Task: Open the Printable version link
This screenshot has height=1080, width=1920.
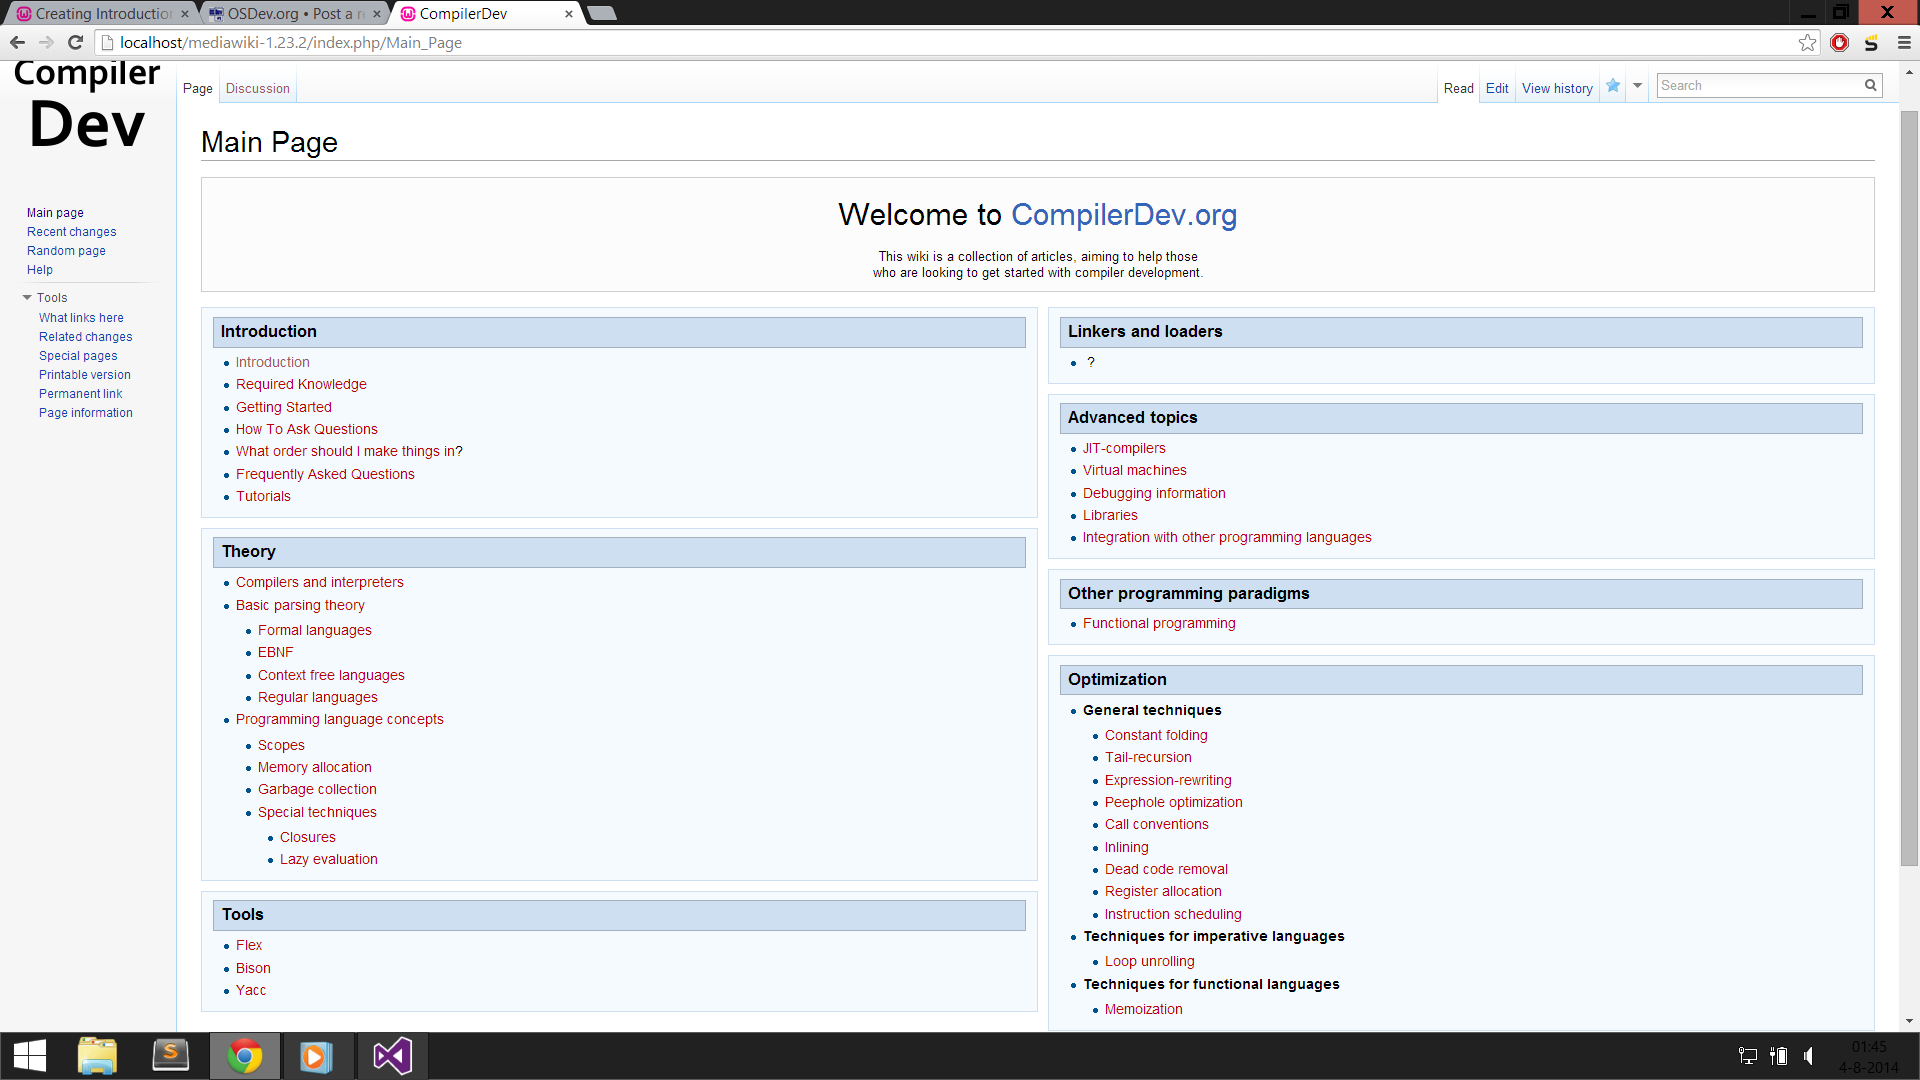Action: click(x=85, y=375)
